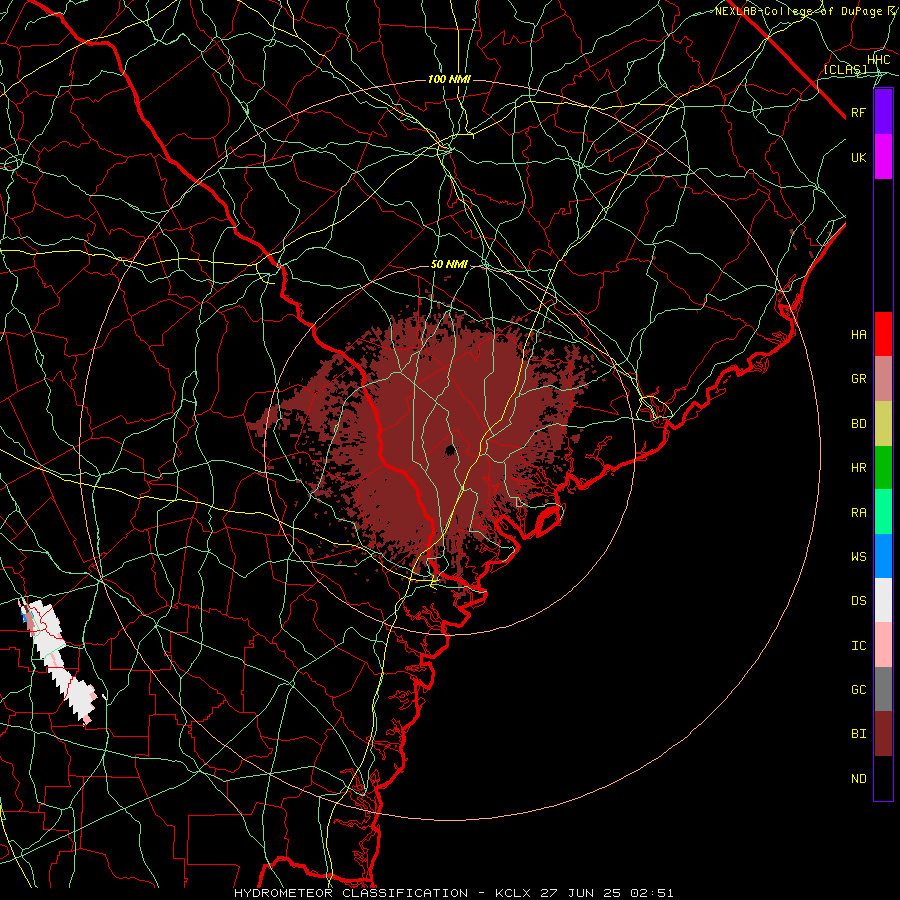Click the GC gray legend swatch
This screenshot has height=900, width=900.
(883, 689)
